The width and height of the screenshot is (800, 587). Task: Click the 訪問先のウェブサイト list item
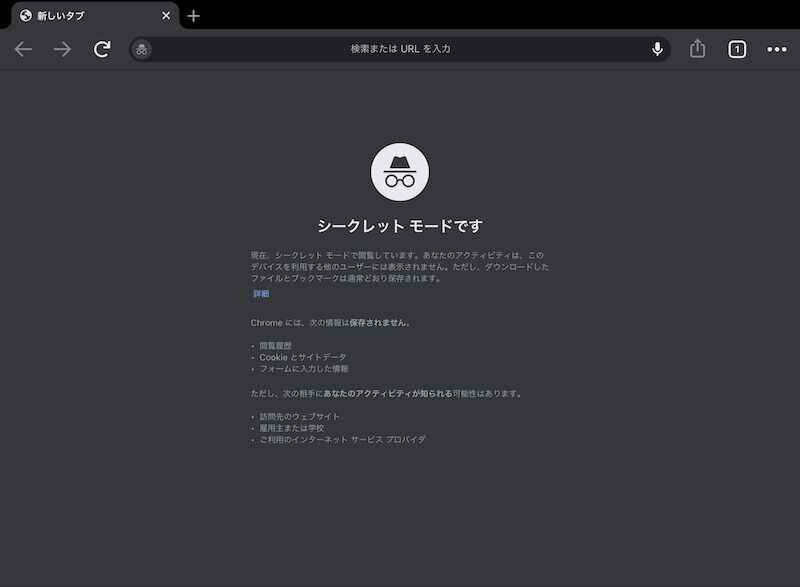point(299,416)
